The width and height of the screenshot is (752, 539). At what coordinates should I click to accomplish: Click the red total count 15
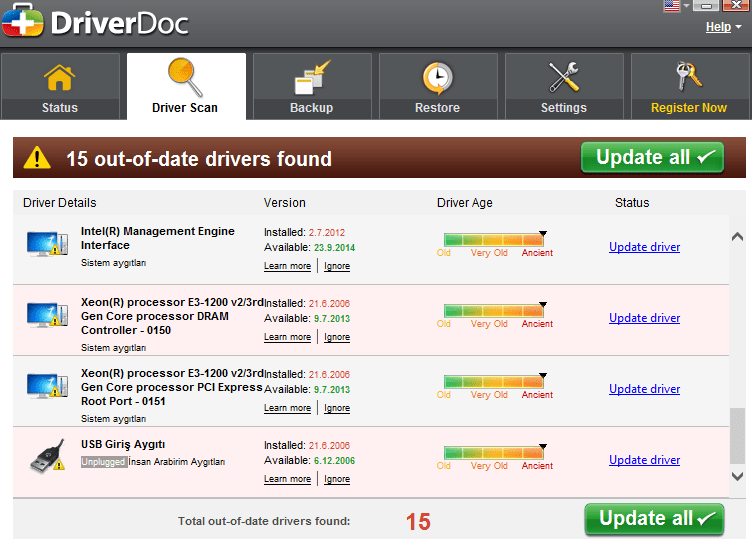[x=418, y=522]
